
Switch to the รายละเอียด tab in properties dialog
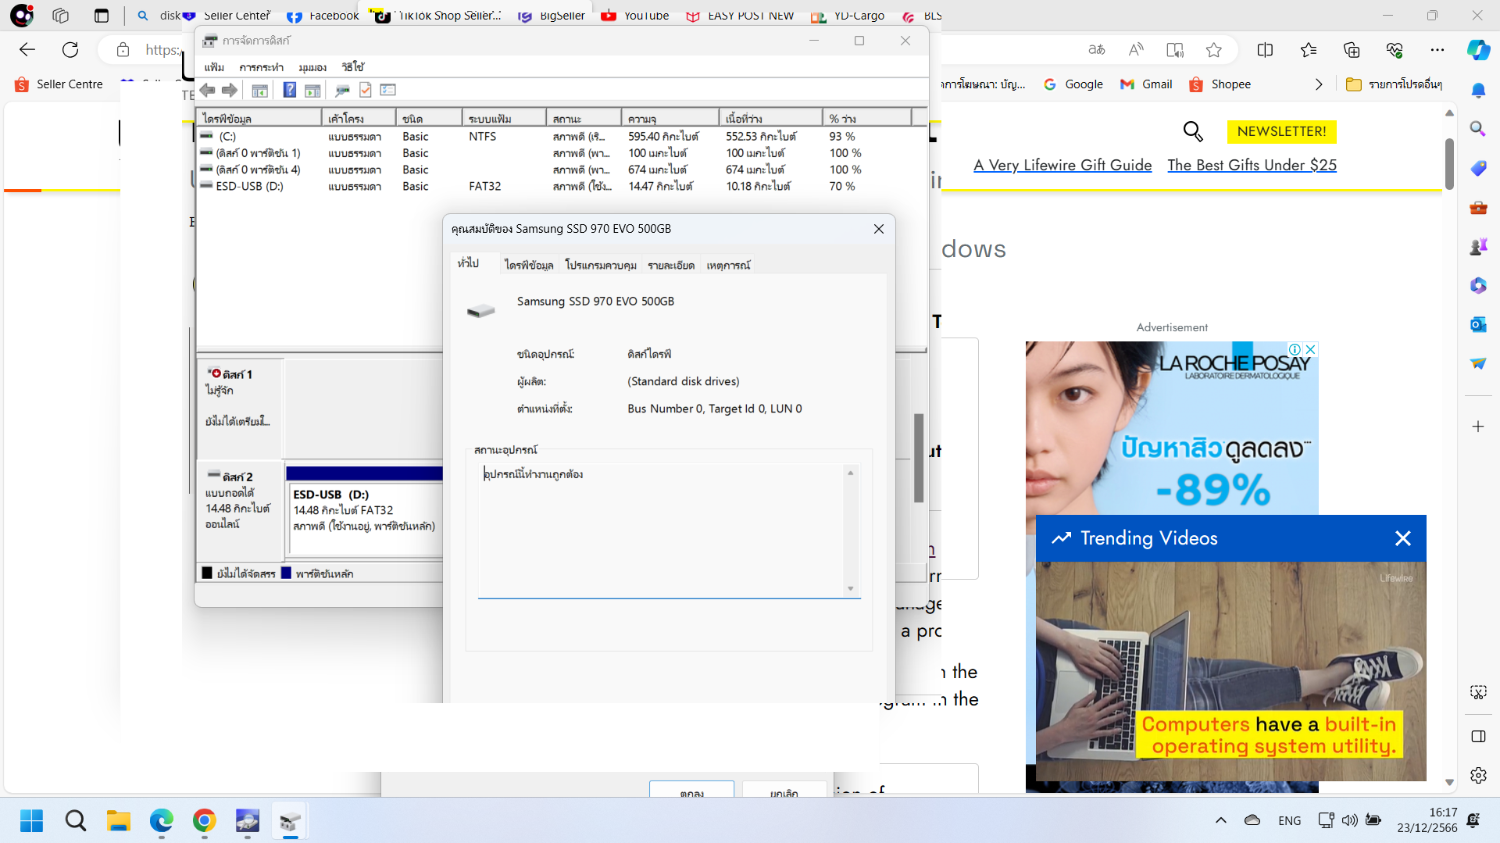pyautogui.click(x=671, y=265)
